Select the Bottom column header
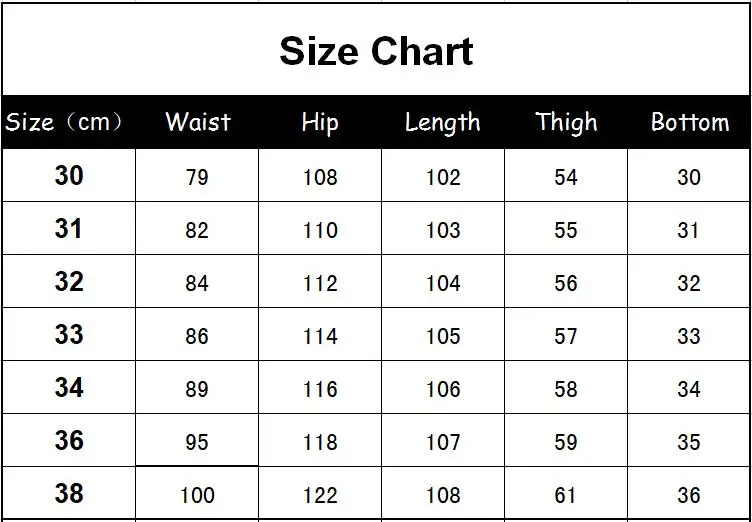The width and height of the screenshot is (752, 522). click(x=690, y=122)
